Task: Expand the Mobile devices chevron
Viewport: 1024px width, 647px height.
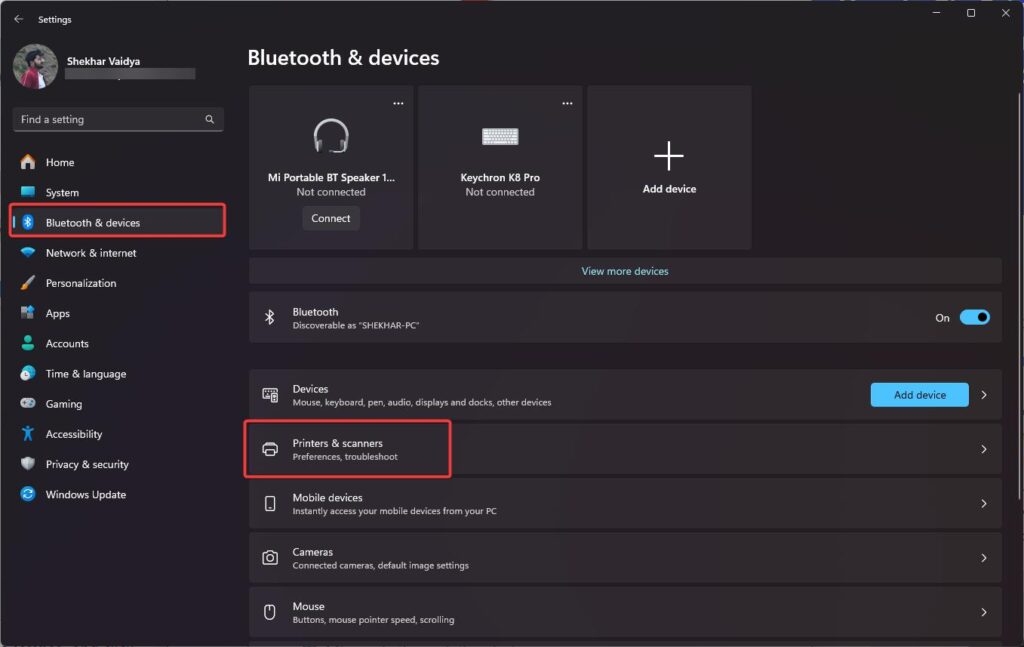Action: pos(984,503)
